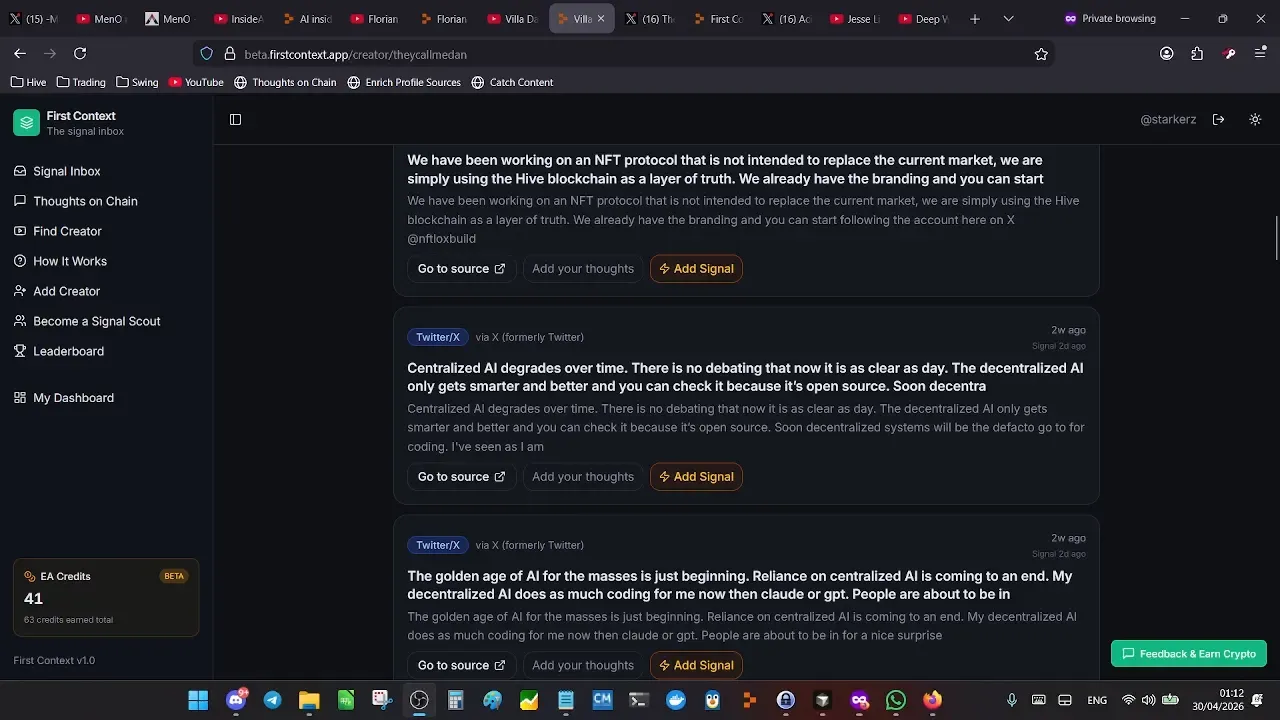Image resolution: width=1280 pixels, height=720 pixels.
Task: Go to source of the NFT protocol post
Action: point(461,269)
